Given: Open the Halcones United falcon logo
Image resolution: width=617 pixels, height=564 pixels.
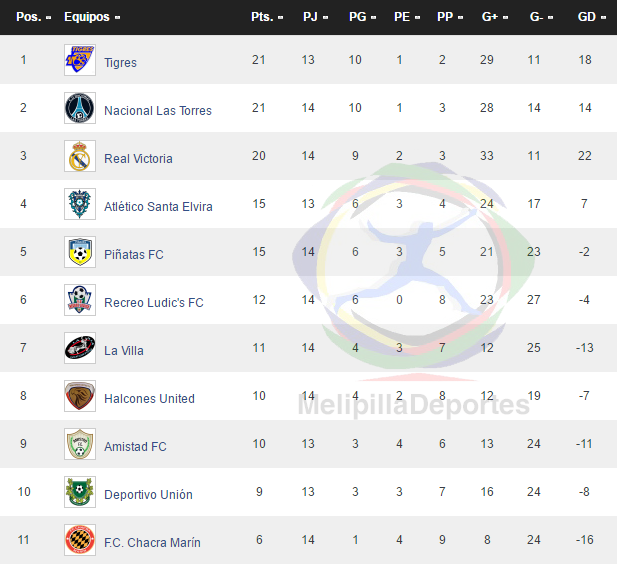Looking at the screenshot, I should 80,396.
